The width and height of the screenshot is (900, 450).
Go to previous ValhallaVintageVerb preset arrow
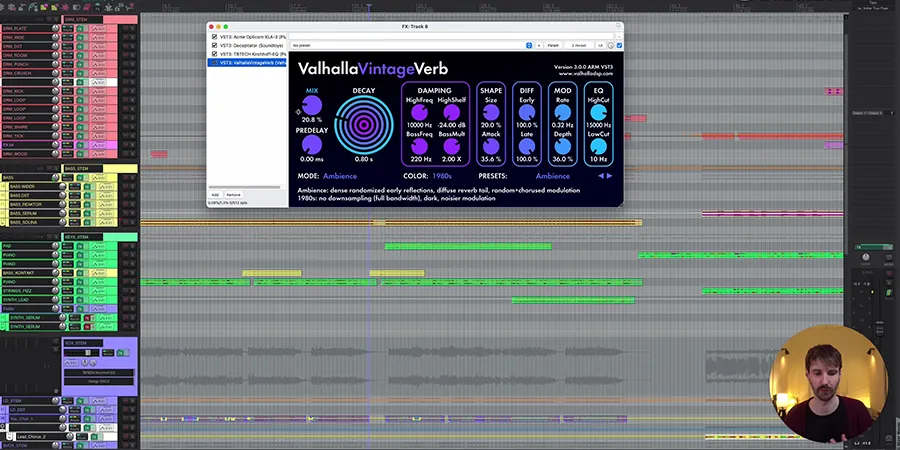601,176
